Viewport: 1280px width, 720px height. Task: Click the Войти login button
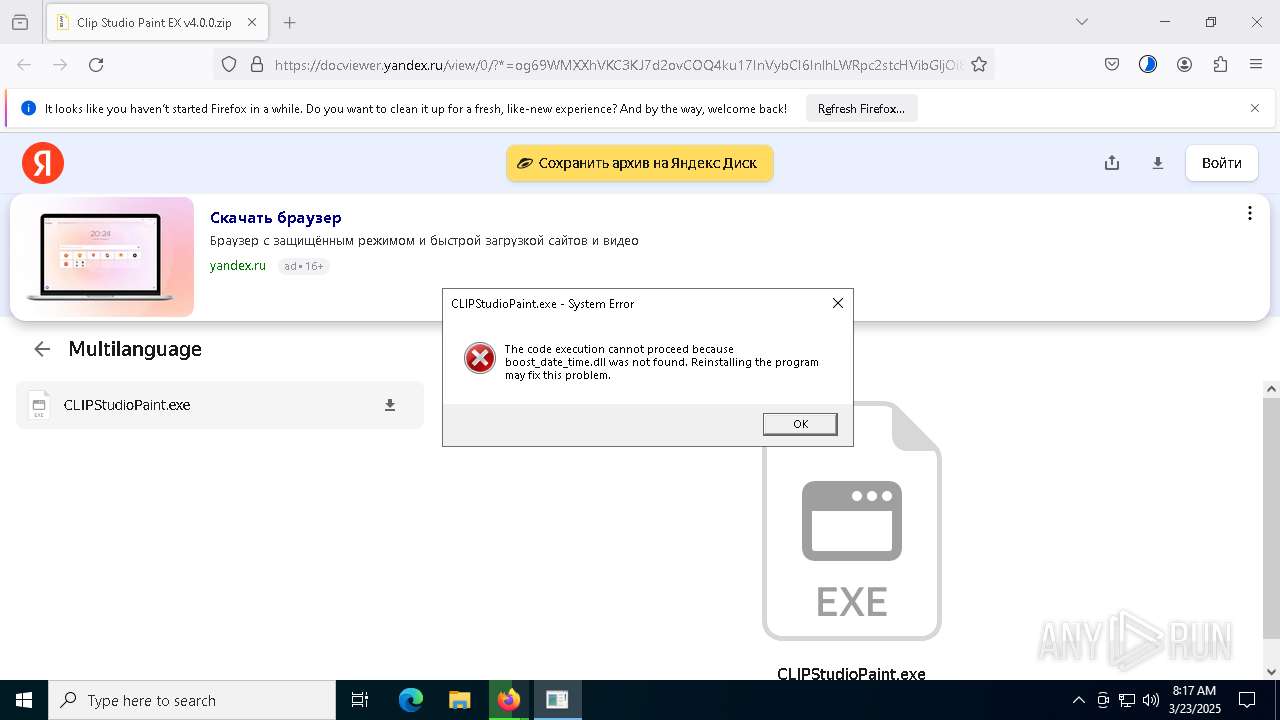click(1222, 163)
